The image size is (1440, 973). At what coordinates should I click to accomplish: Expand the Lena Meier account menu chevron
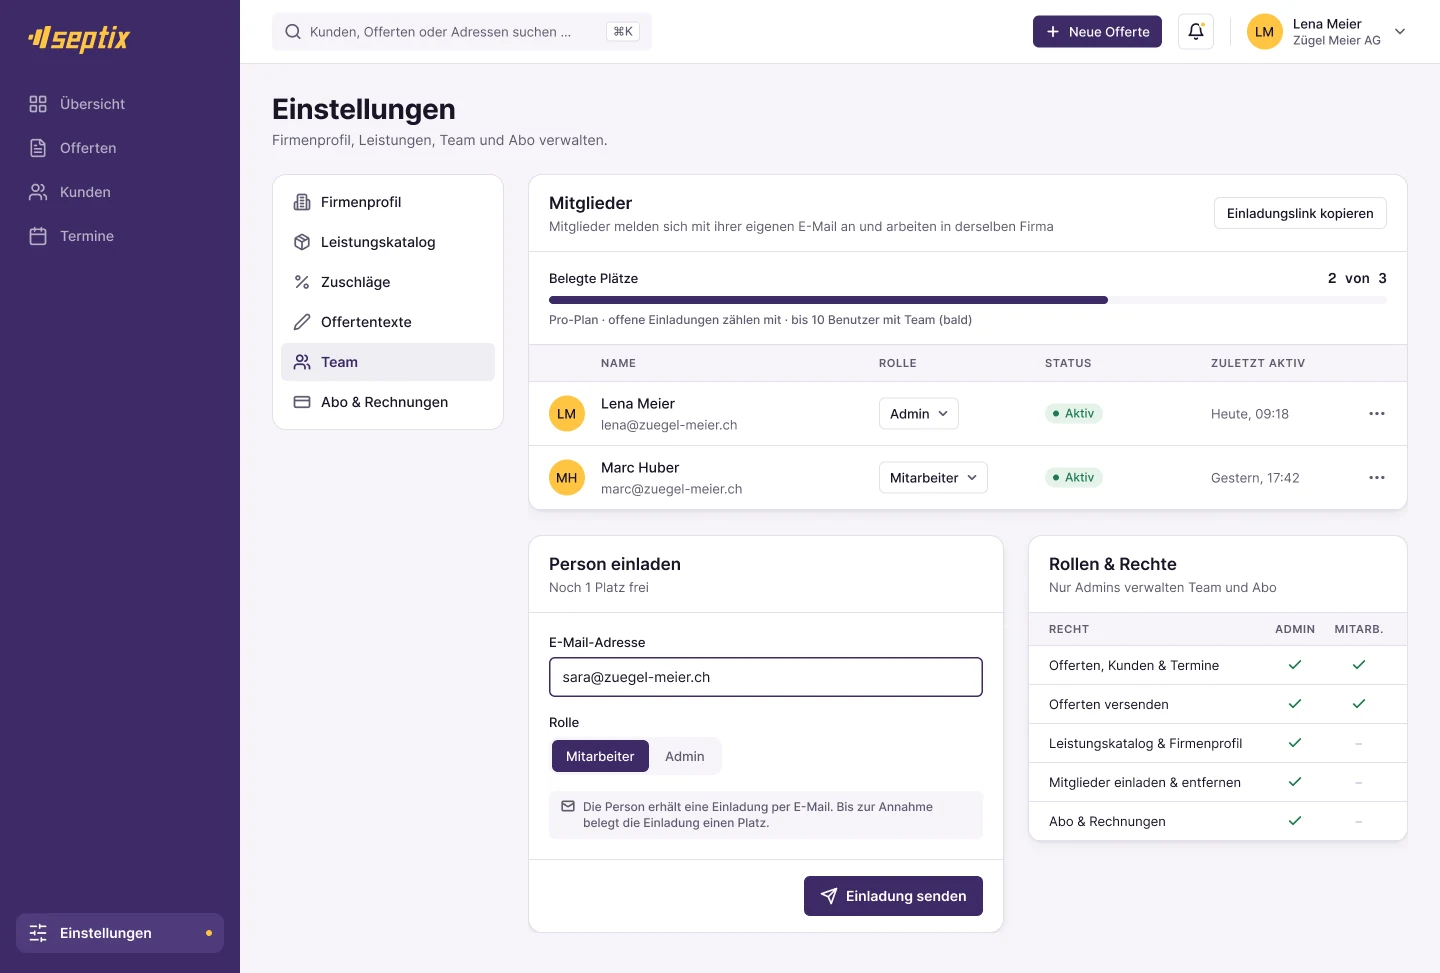pyautogui.click(x=1400, y=32)
